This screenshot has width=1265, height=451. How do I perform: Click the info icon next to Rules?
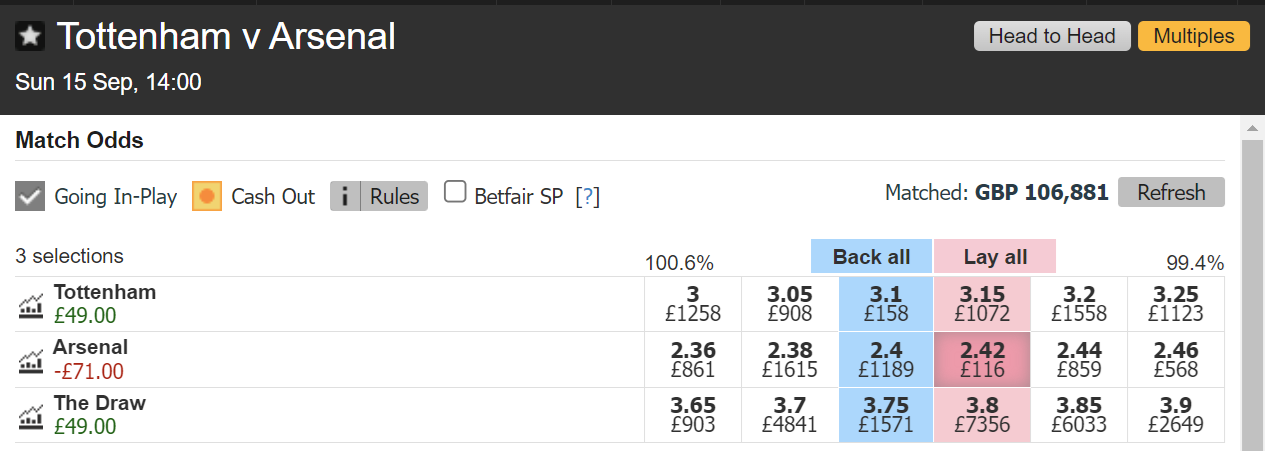(345, 196)
